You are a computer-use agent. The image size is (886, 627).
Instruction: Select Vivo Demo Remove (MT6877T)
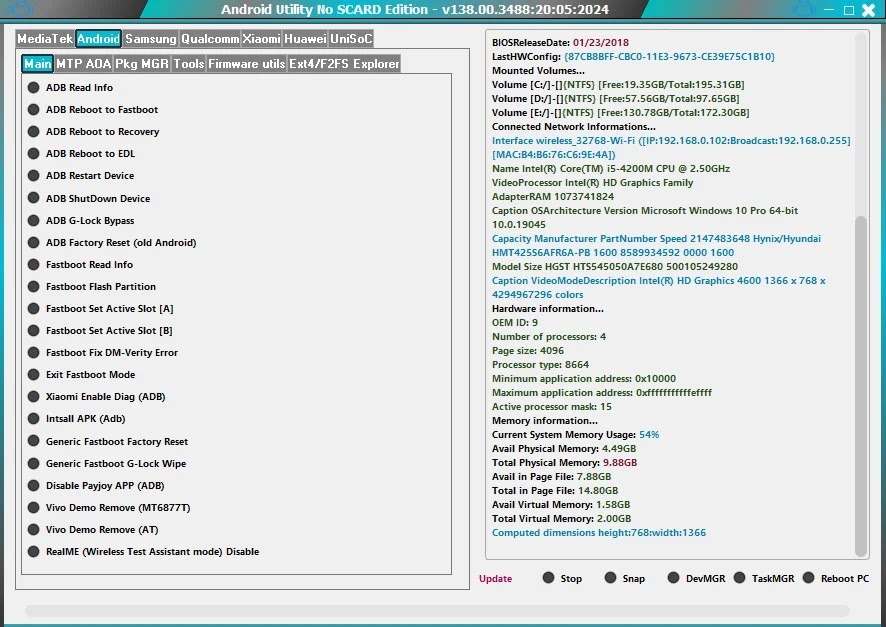(34, 507)
